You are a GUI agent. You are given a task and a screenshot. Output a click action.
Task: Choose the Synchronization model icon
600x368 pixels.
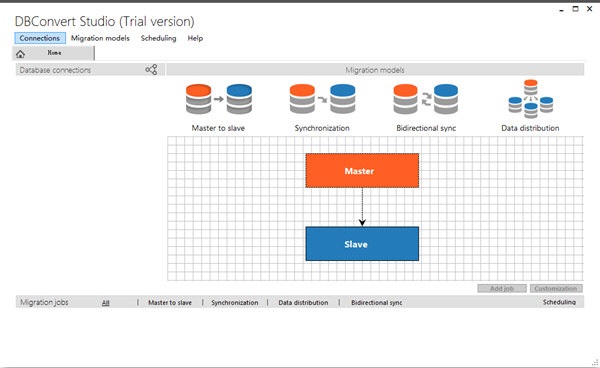[322, 99]
